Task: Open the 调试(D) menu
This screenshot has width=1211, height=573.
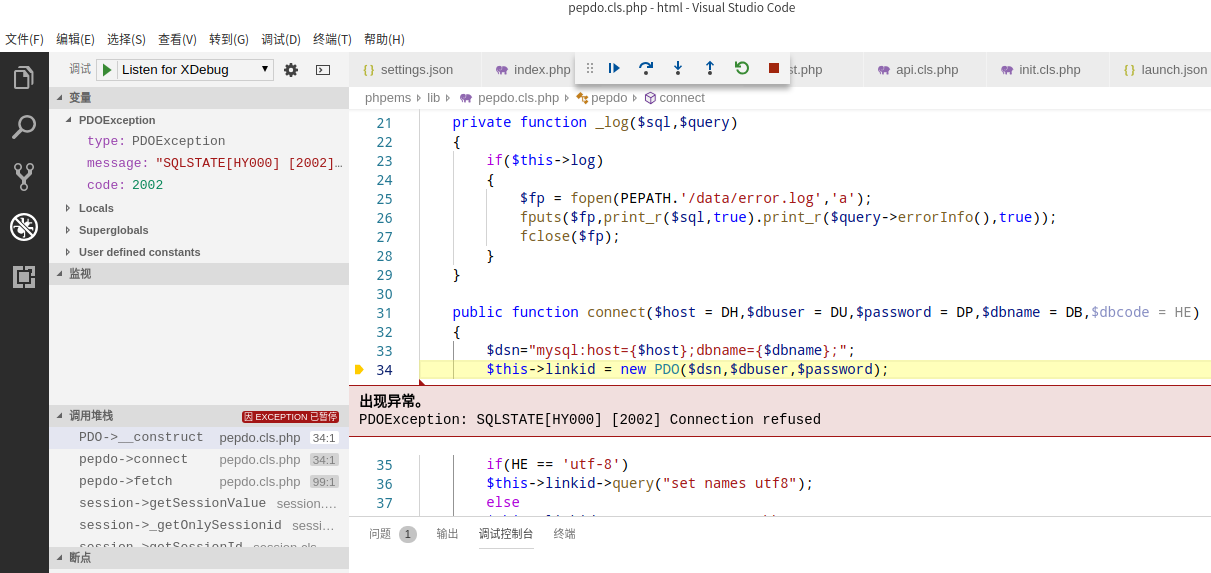Action: (280, 39)
